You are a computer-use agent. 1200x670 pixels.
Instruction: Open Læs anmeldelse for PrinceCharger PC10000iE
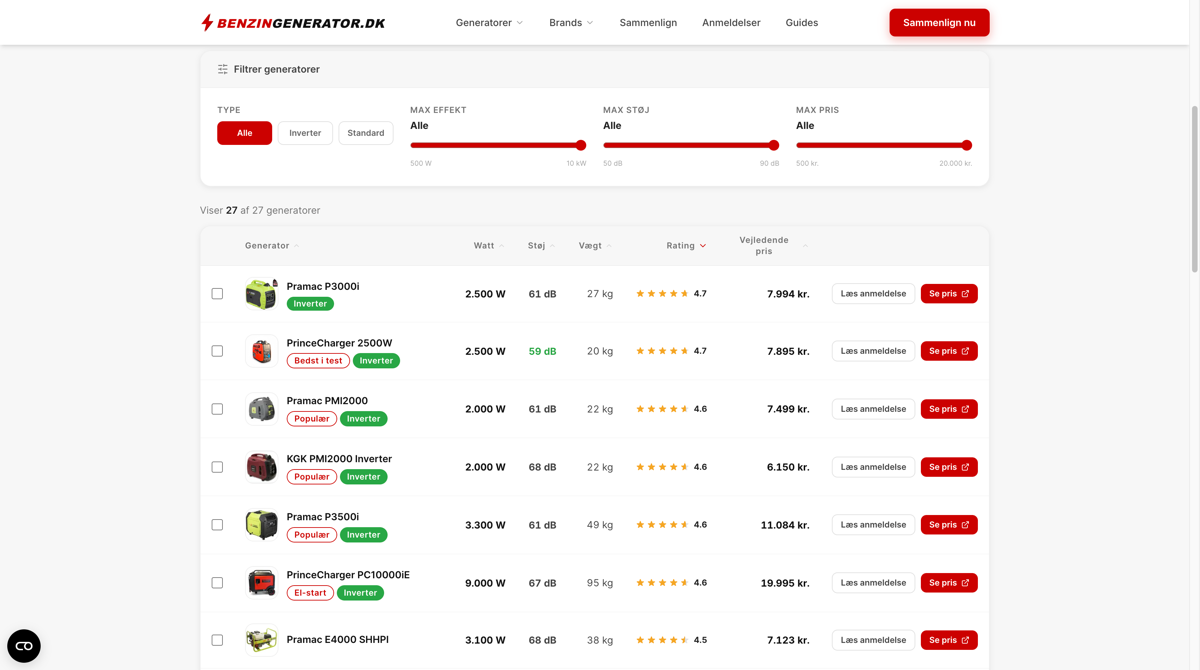pos(873,583)
